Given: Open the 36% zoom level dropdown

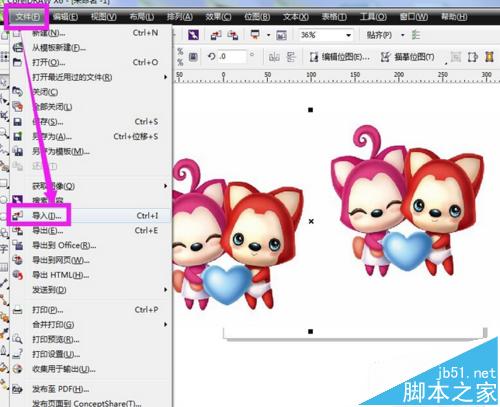Looking at the screenshot, I should coord(348,35).
